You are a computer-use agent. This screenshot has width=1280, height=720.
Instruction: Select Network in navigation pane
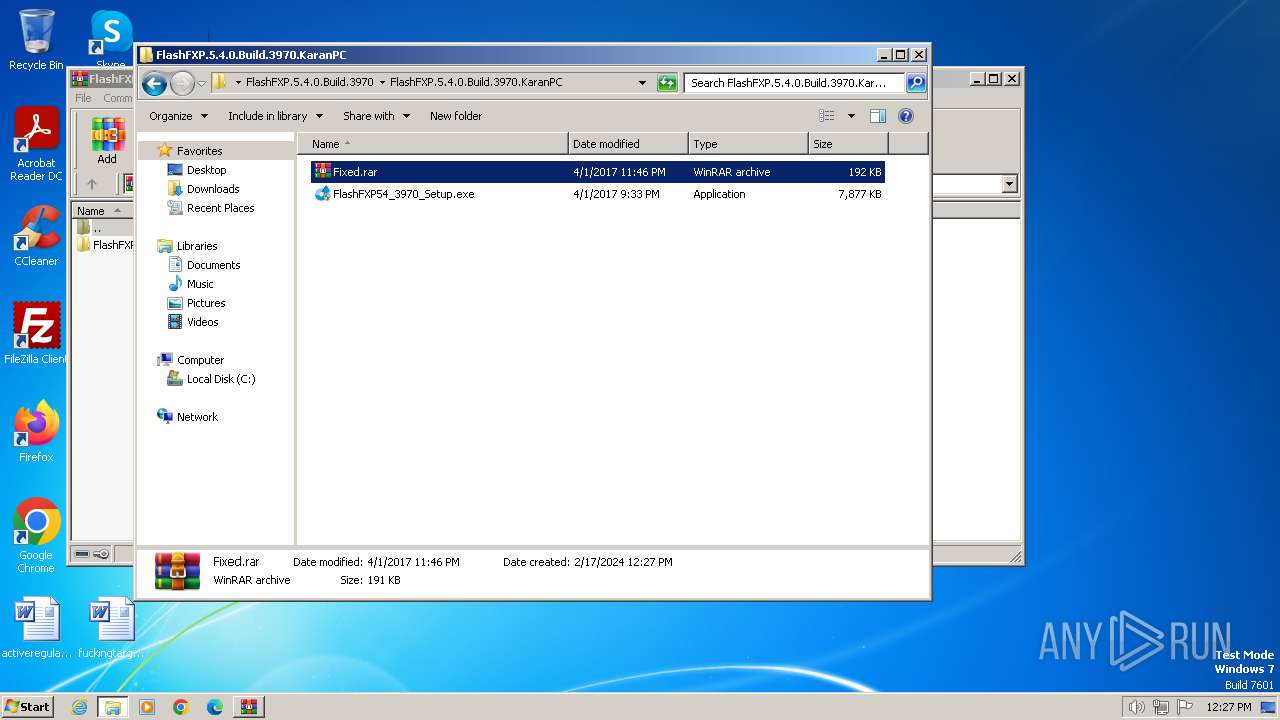point(197,417)
